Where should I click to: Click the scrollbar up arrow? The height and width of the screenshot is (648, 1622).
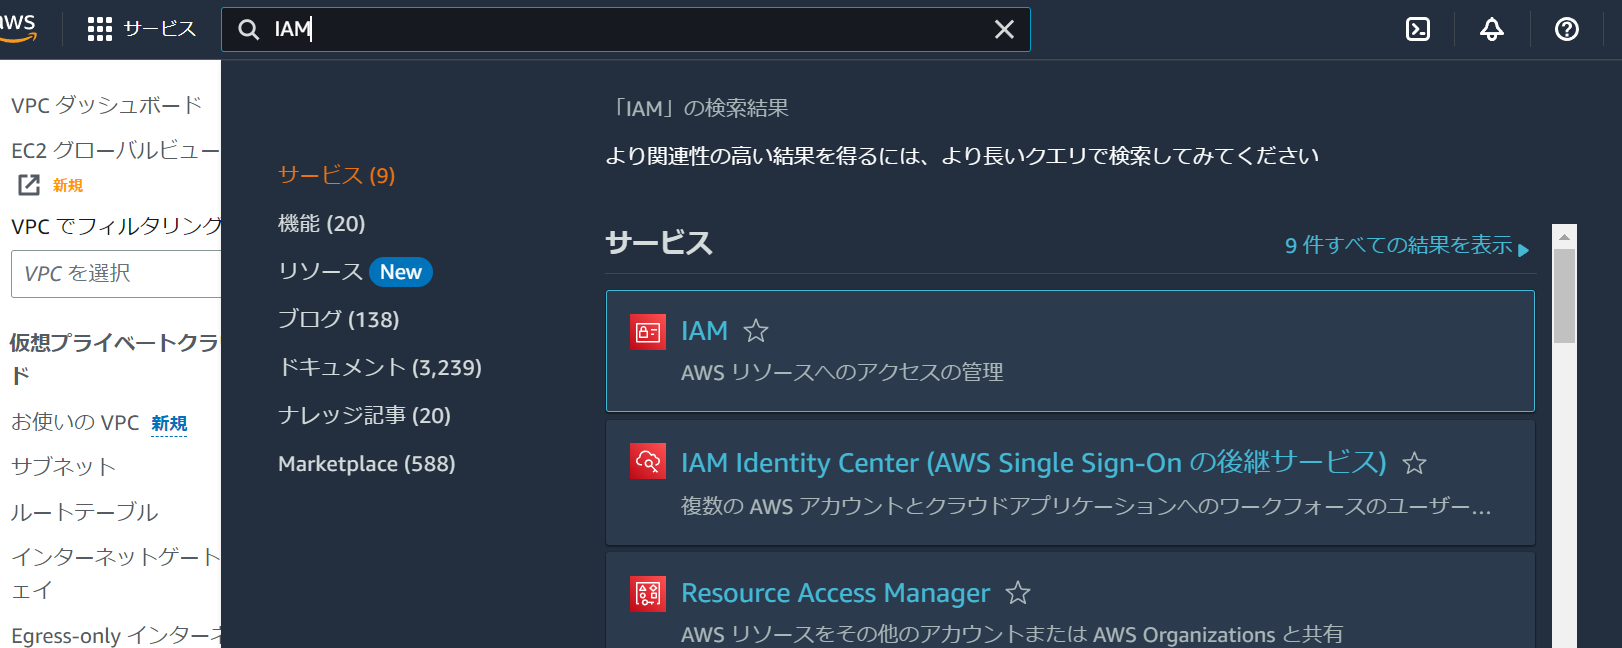tap(1565, 237)
